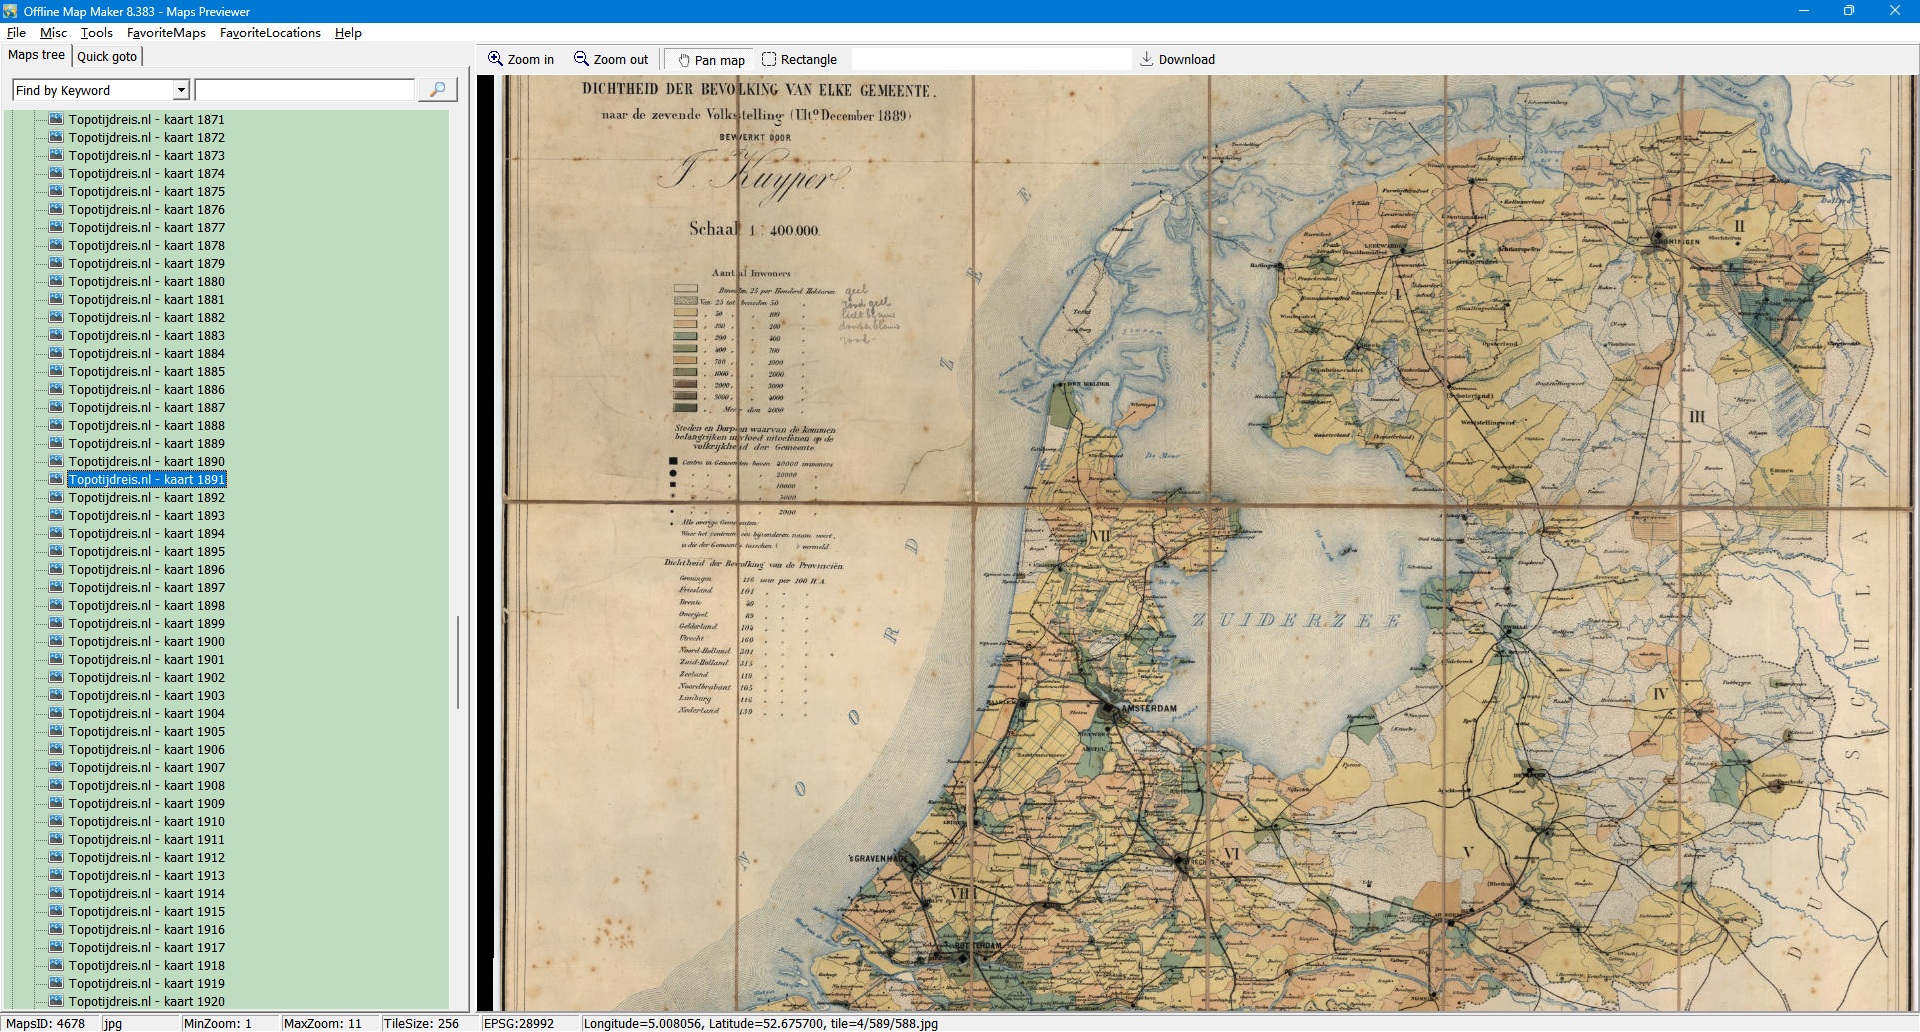Open the File menu

[16, 33]
